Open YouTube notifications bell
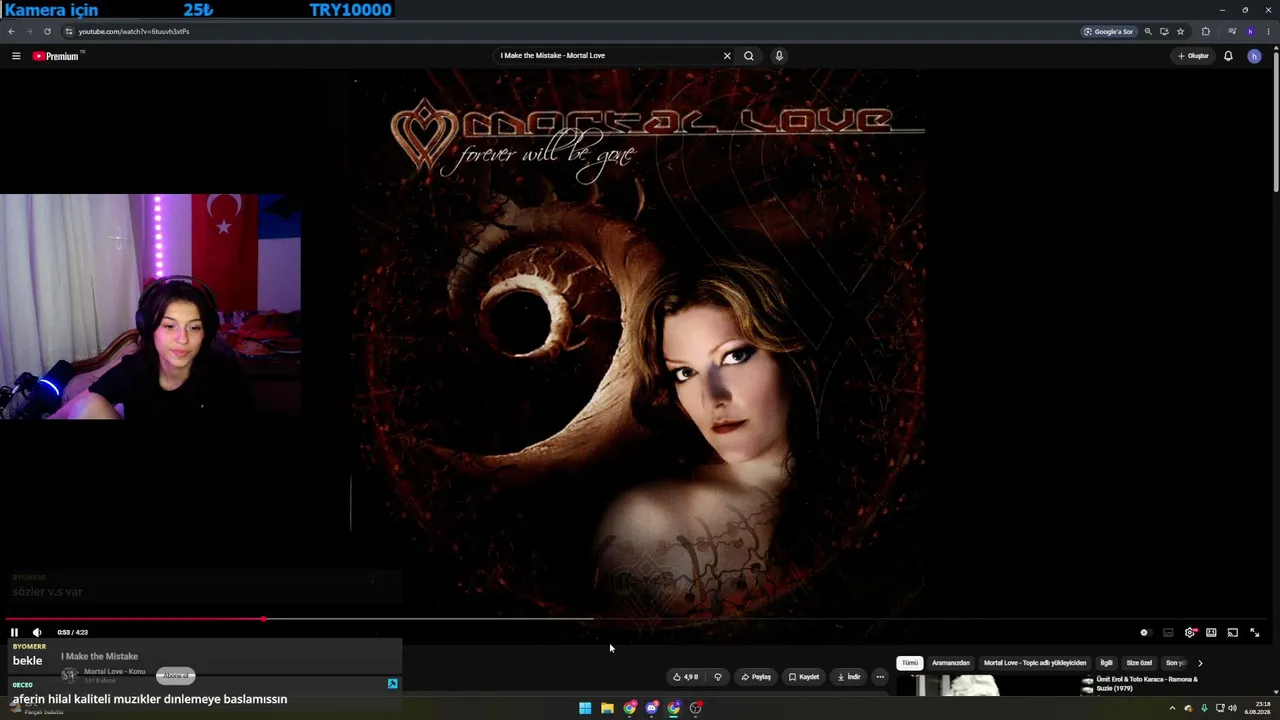Screen dimensions: 1280x720 coord(1228,56)
